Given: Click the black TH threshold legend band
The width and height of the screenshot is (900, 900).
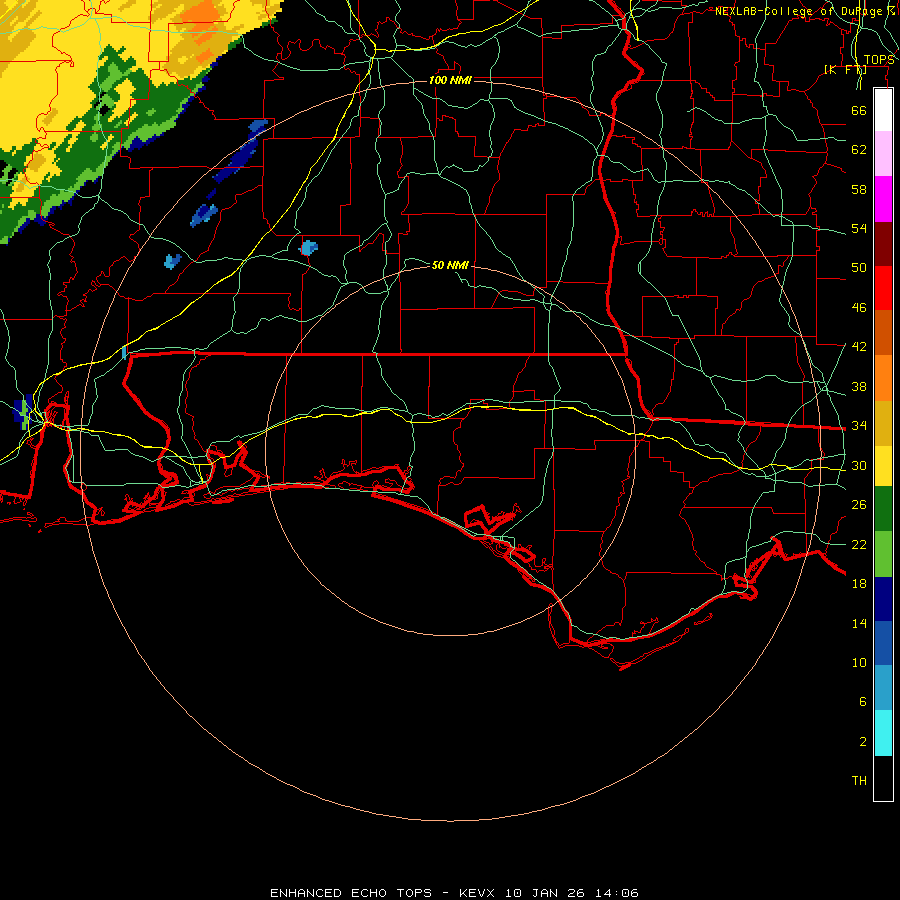Looking at the screenshot, I should [x=883, y=777].
